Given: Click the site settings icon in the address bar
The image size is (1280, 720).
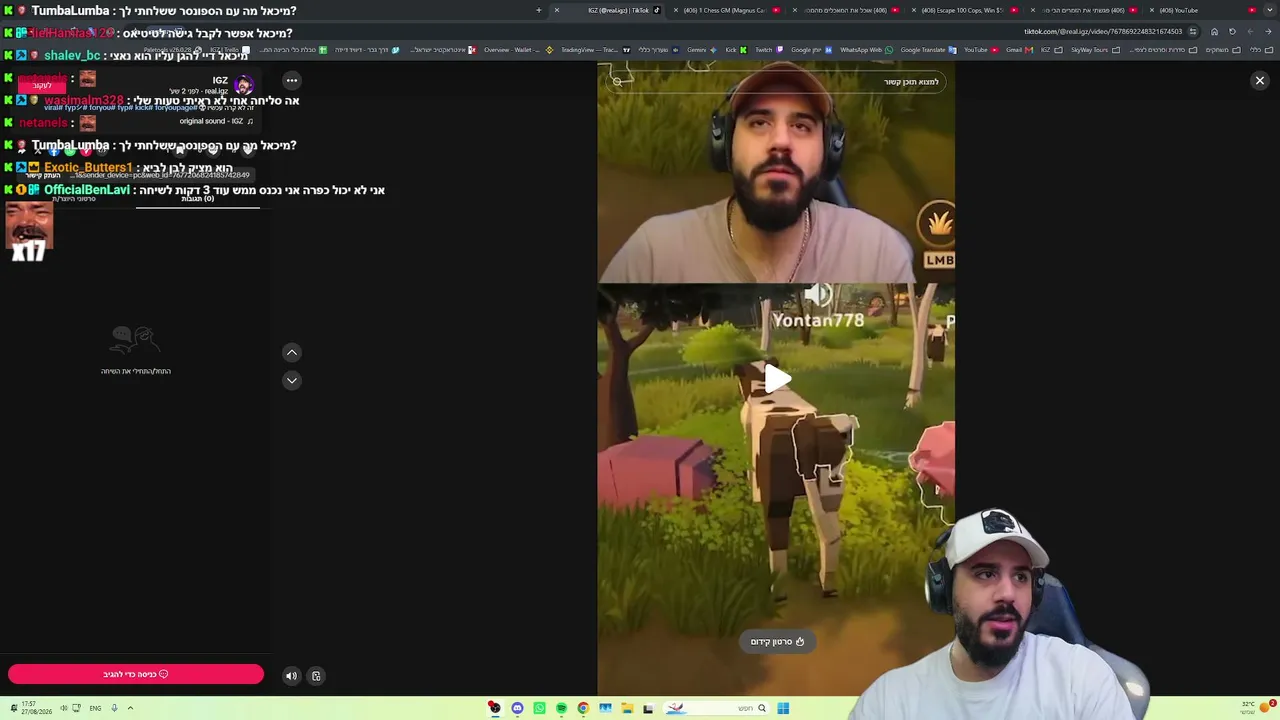Looking at the screenshot, I should tap(1193, 31).
